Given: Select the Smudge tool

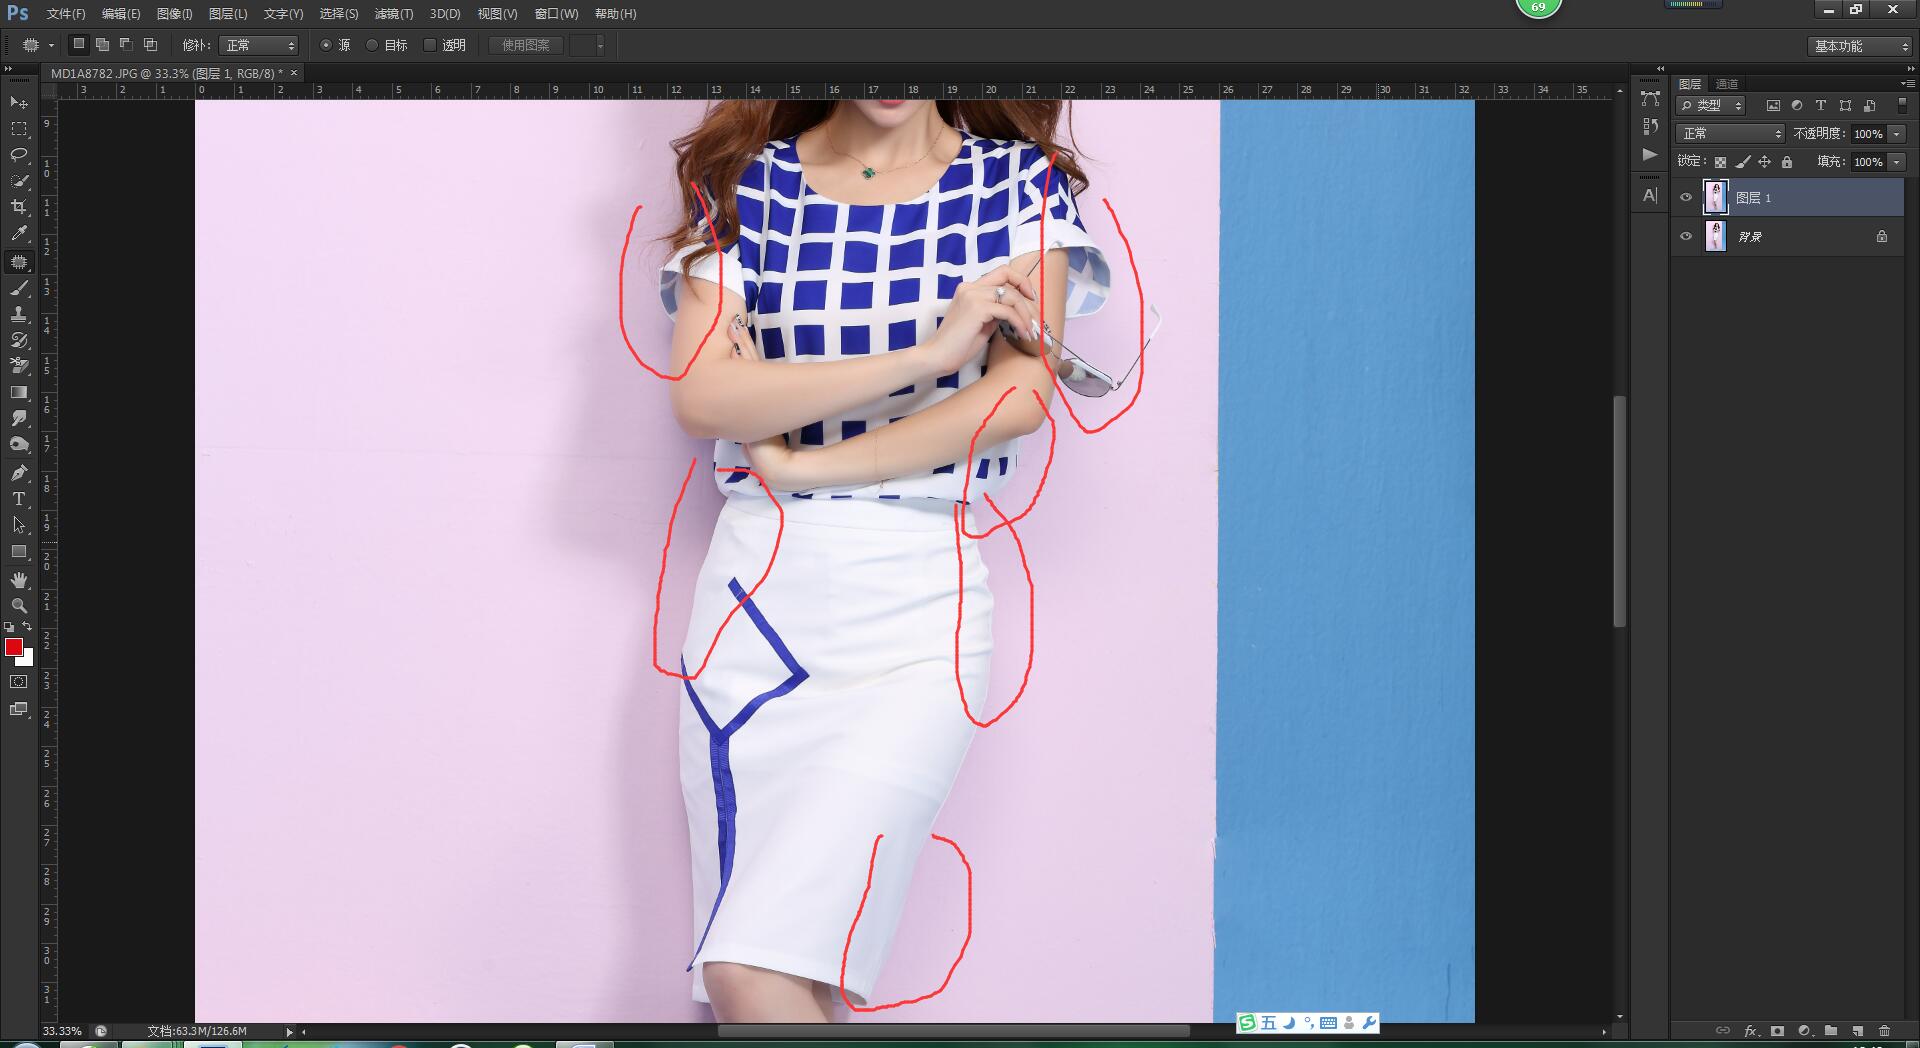Looking at the screenshot, I should pyautogui.click(x=19, y=418).
